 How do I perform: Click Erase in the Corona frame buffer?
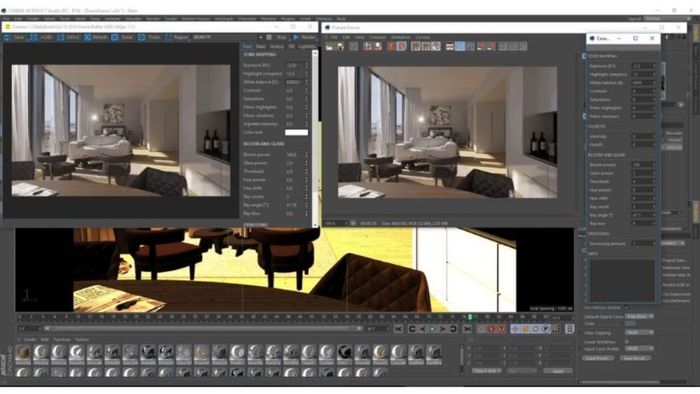(x=122, y=37)
